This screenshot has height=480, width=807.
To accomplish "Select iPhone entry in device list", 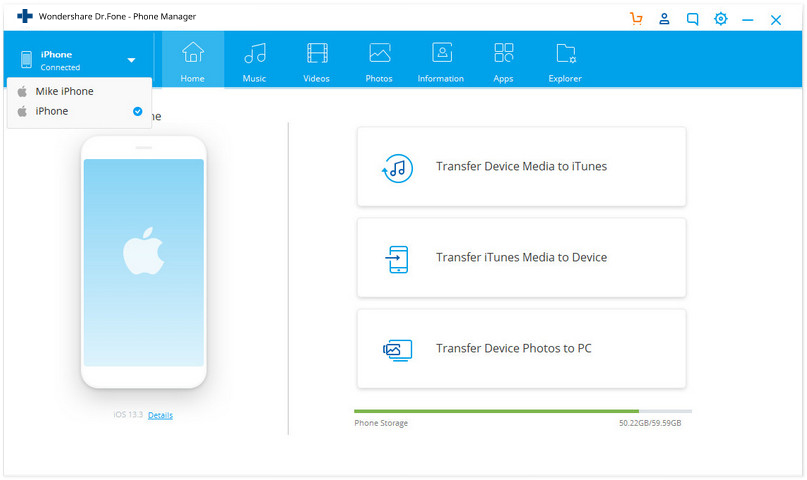I will (x=79, y=111).
